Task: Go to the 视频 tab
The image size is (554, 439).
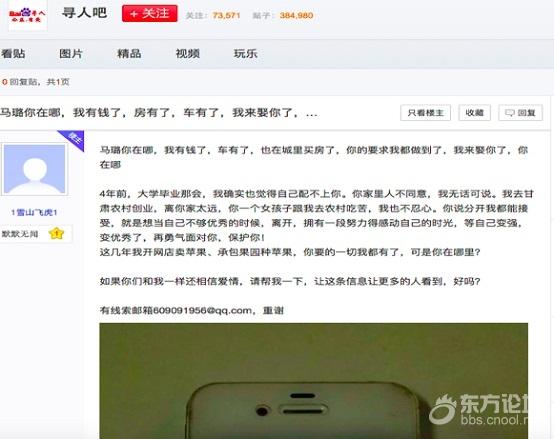Action: 188,54
